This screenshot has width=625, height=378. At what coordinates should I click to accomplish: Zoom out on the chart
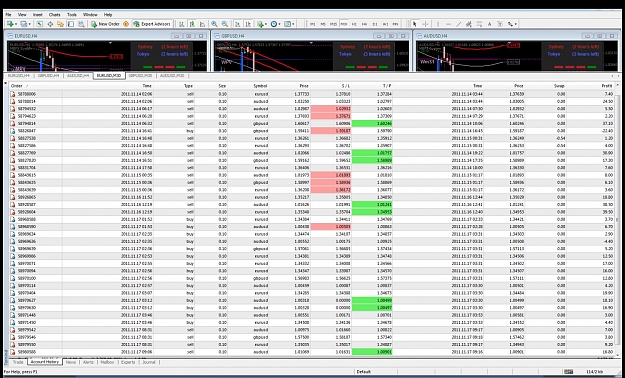[225, 24]
